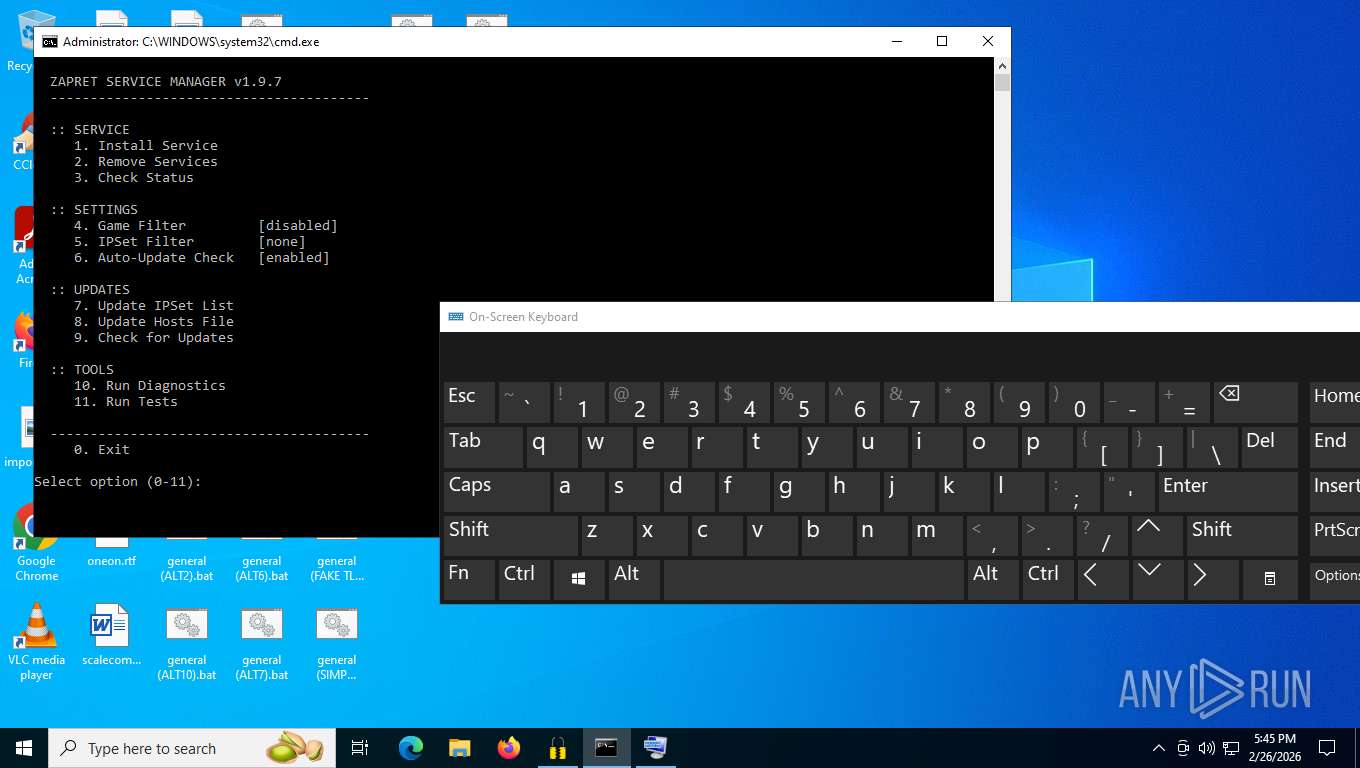Screen dimensions: 1360x768
Task: Toggle left Shift key on On-Screen Keyboard
Action: point(510,536)
